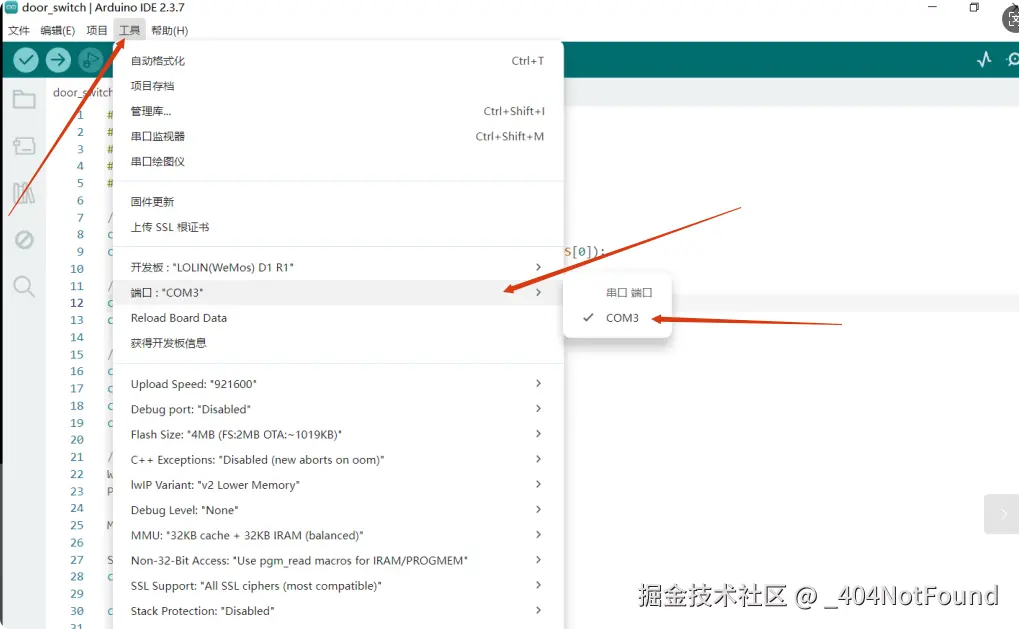Open the Sketchbook folder sidebar icon
Image resolution: width=1019 pixels, height=629 pixels.
[x=24, y=99]
